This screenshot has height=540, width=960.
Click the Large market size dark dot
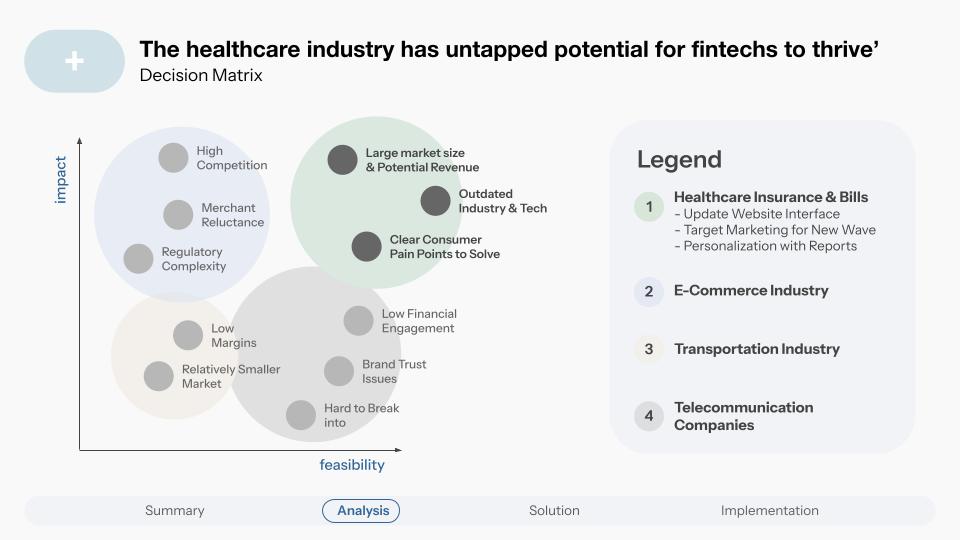[x=342, y=160]
